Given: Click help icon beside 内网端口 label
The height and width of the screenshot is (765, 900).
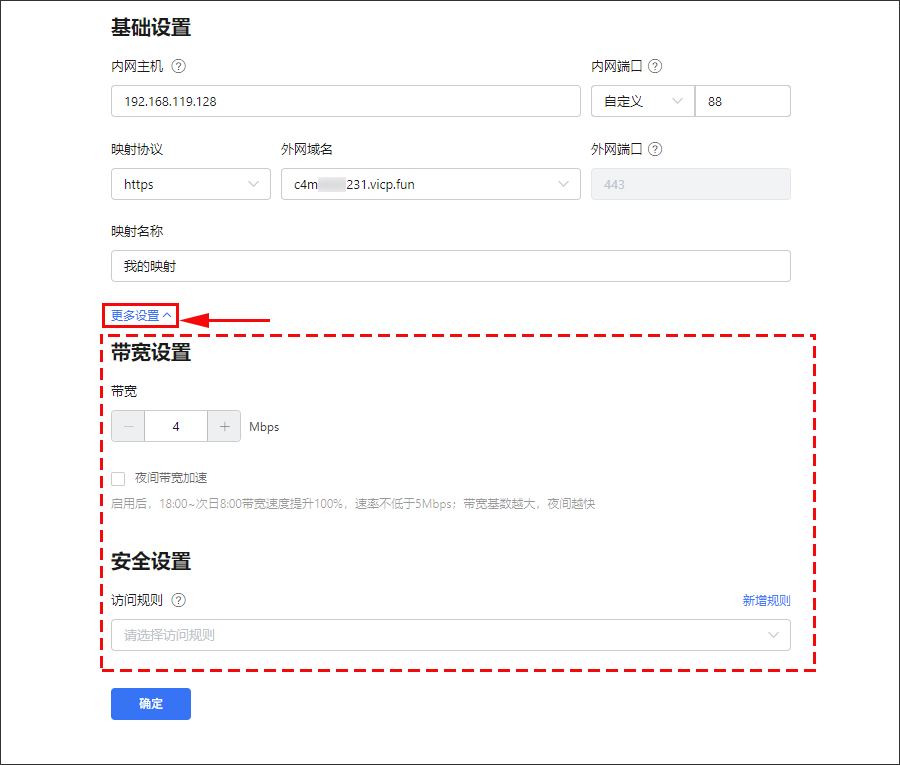Looking at the screenshot, I should click(655, 67).
